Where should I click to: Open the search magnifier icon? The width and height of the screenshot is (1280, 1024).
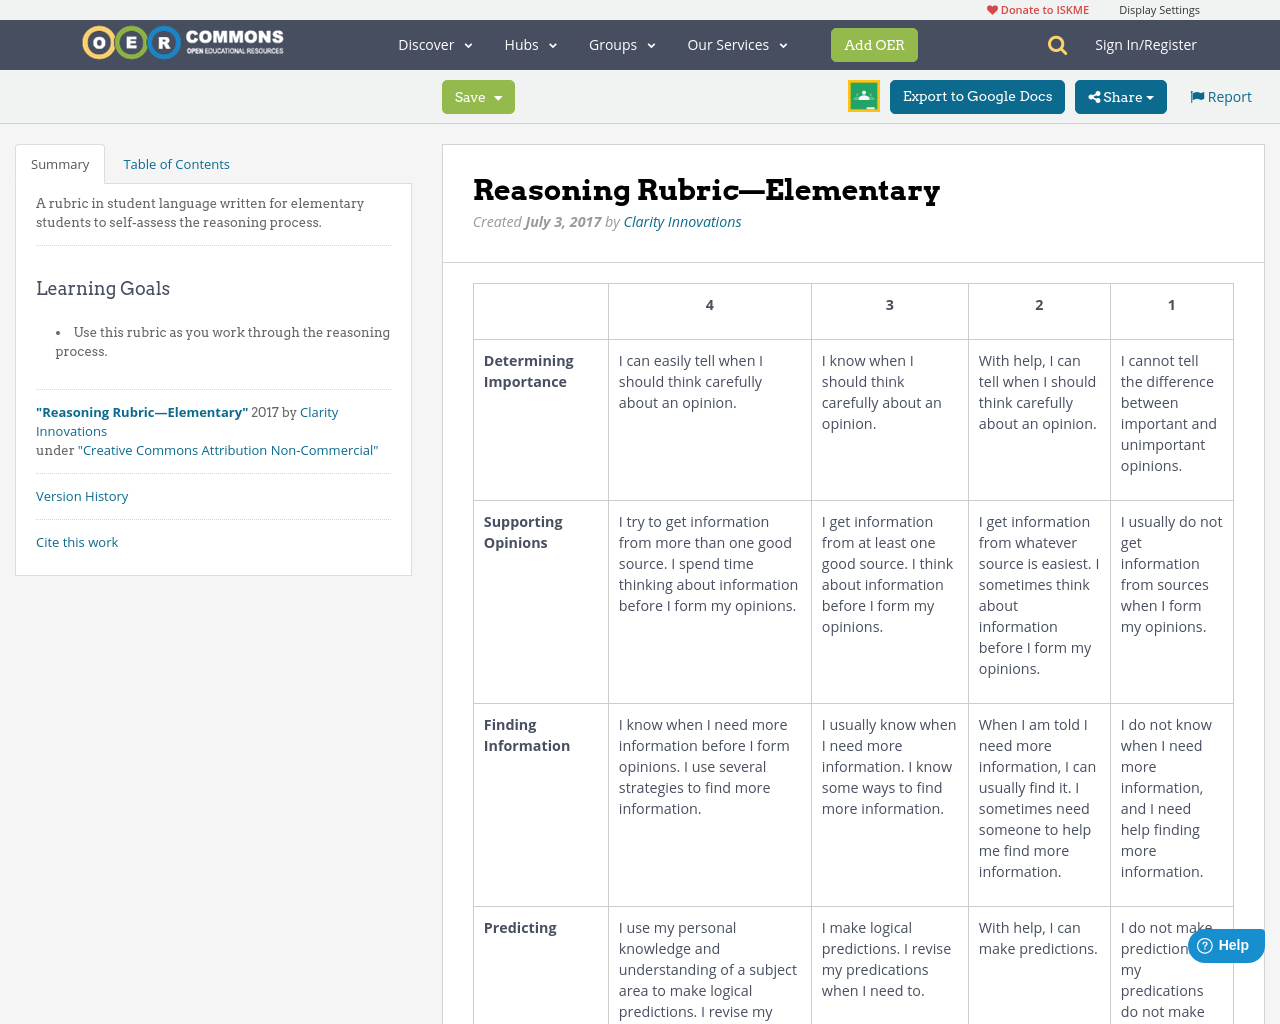coord(1057,45)
